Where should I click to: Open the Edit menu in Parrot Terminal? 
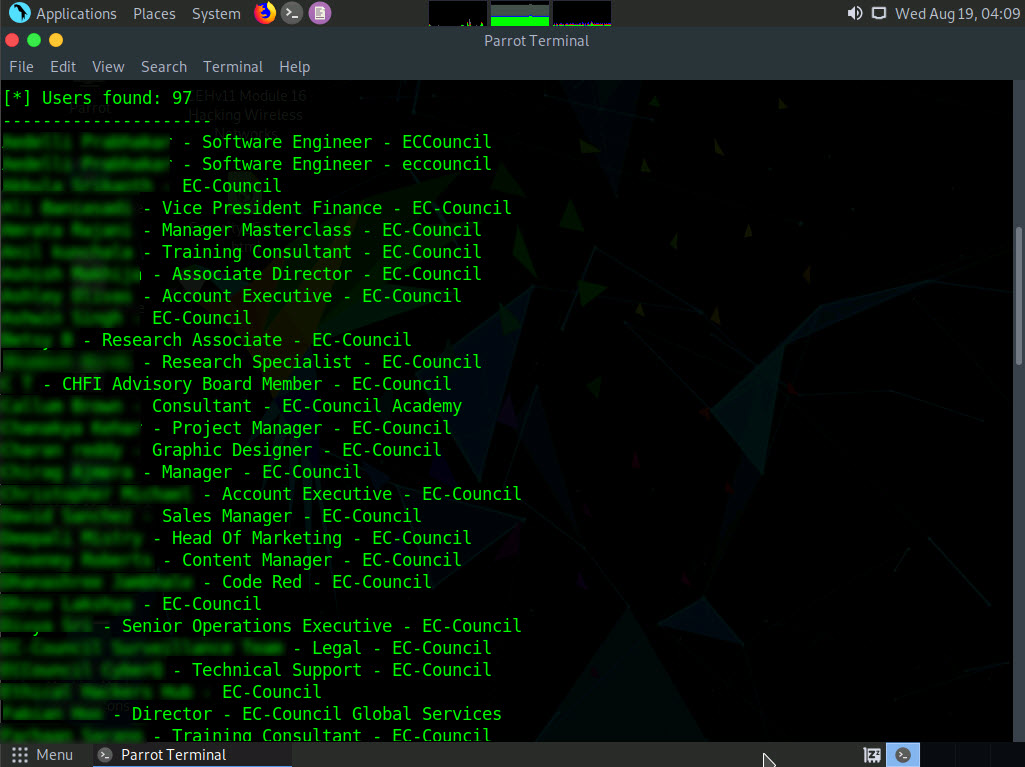(x=63, y=67)
